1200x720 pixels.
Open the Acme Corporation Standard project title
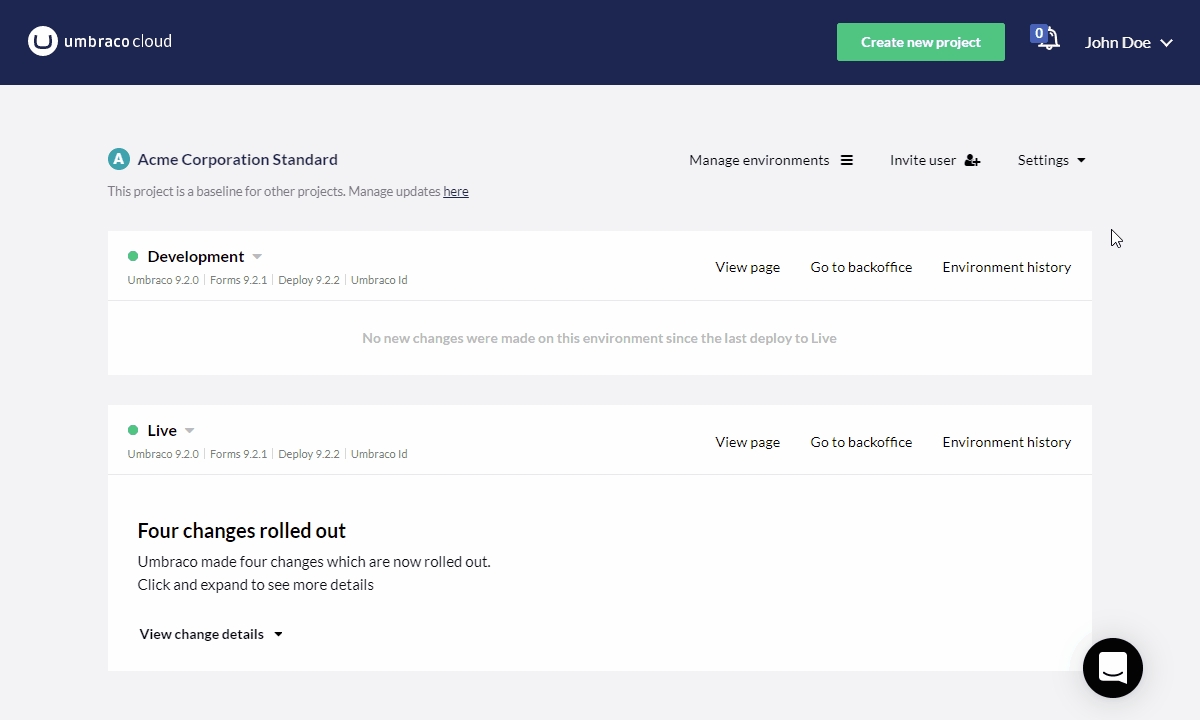237,159
